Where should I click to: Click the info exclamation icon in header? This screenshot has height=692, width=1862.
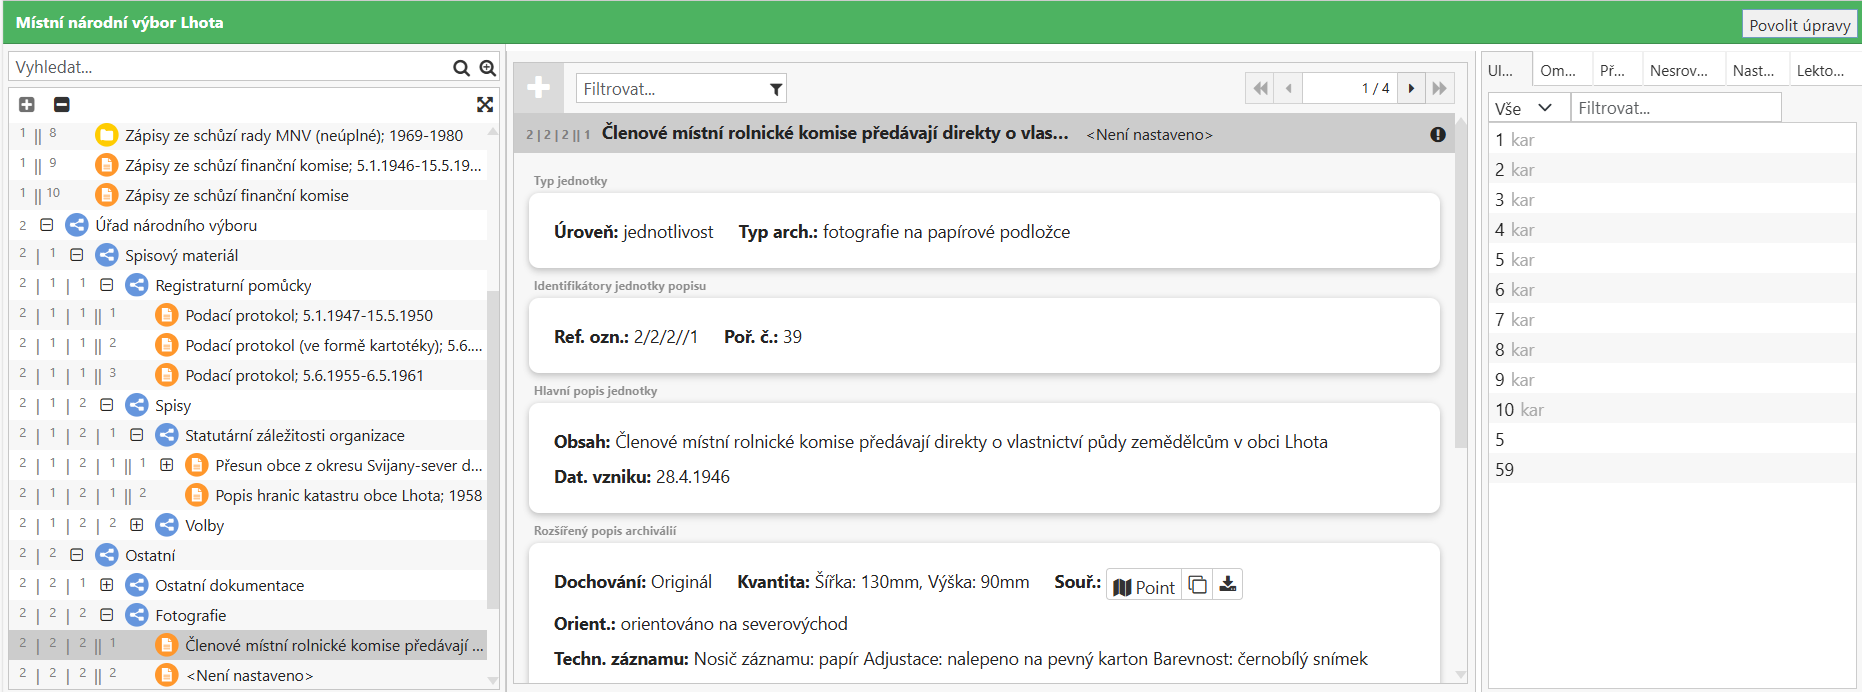(x=1438, y=134)
